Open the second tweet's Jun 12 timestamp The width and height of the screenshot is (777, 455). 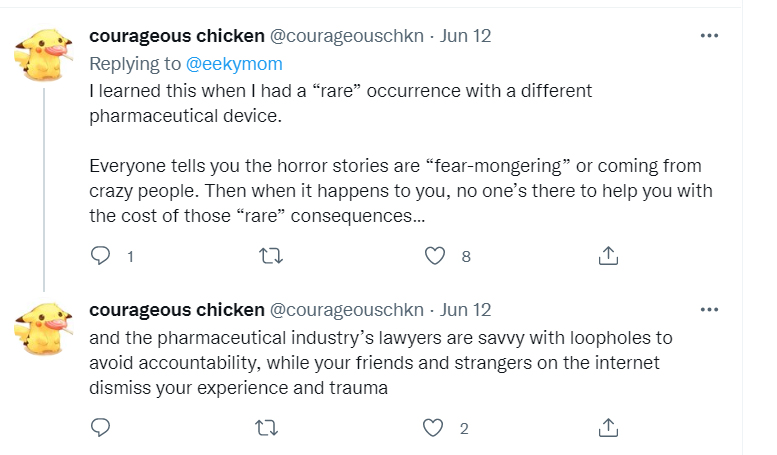point(466,310)
